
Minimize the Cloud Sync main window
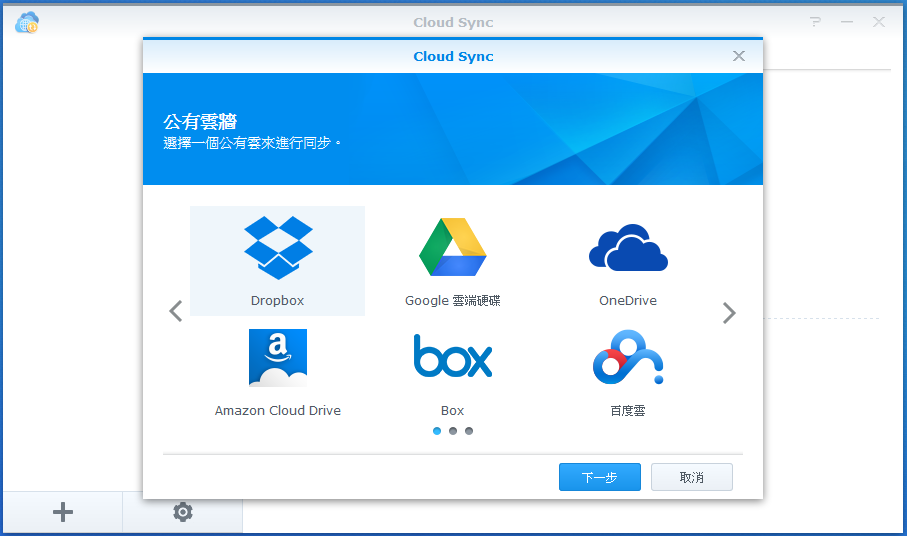847,22
